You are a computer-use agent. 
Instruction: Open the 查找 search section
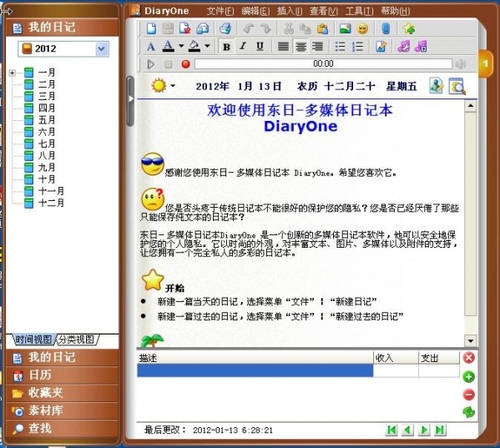pos(62,428)
